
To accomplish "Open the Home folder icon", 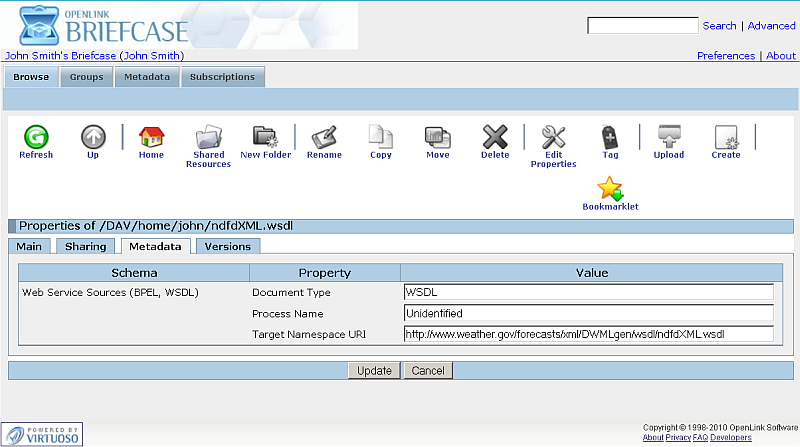I will 151,137.
